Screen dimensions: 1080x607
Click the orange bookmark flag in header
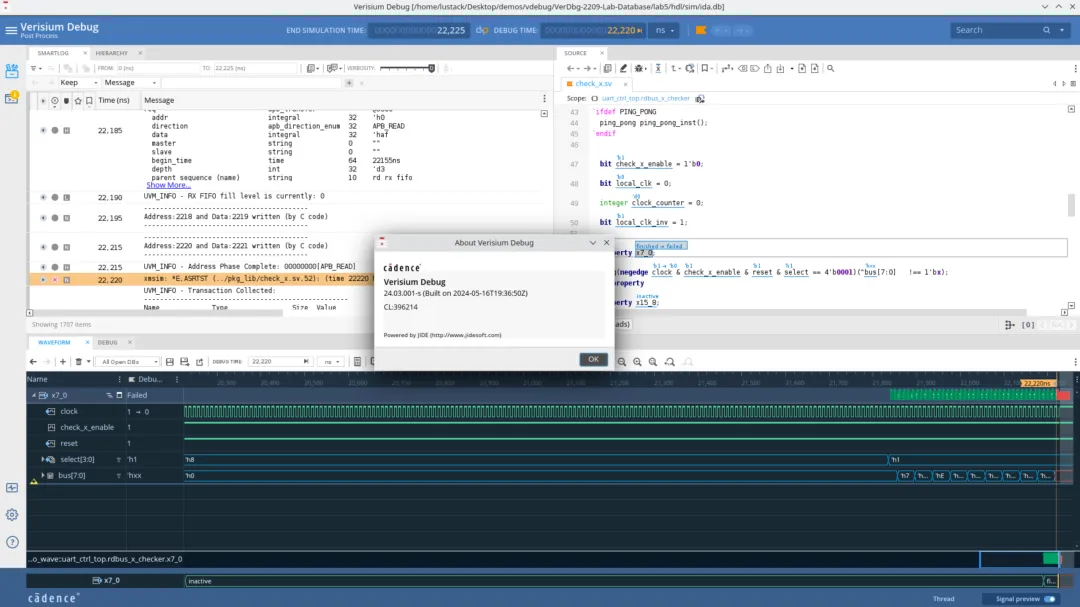tap(701, 30)
